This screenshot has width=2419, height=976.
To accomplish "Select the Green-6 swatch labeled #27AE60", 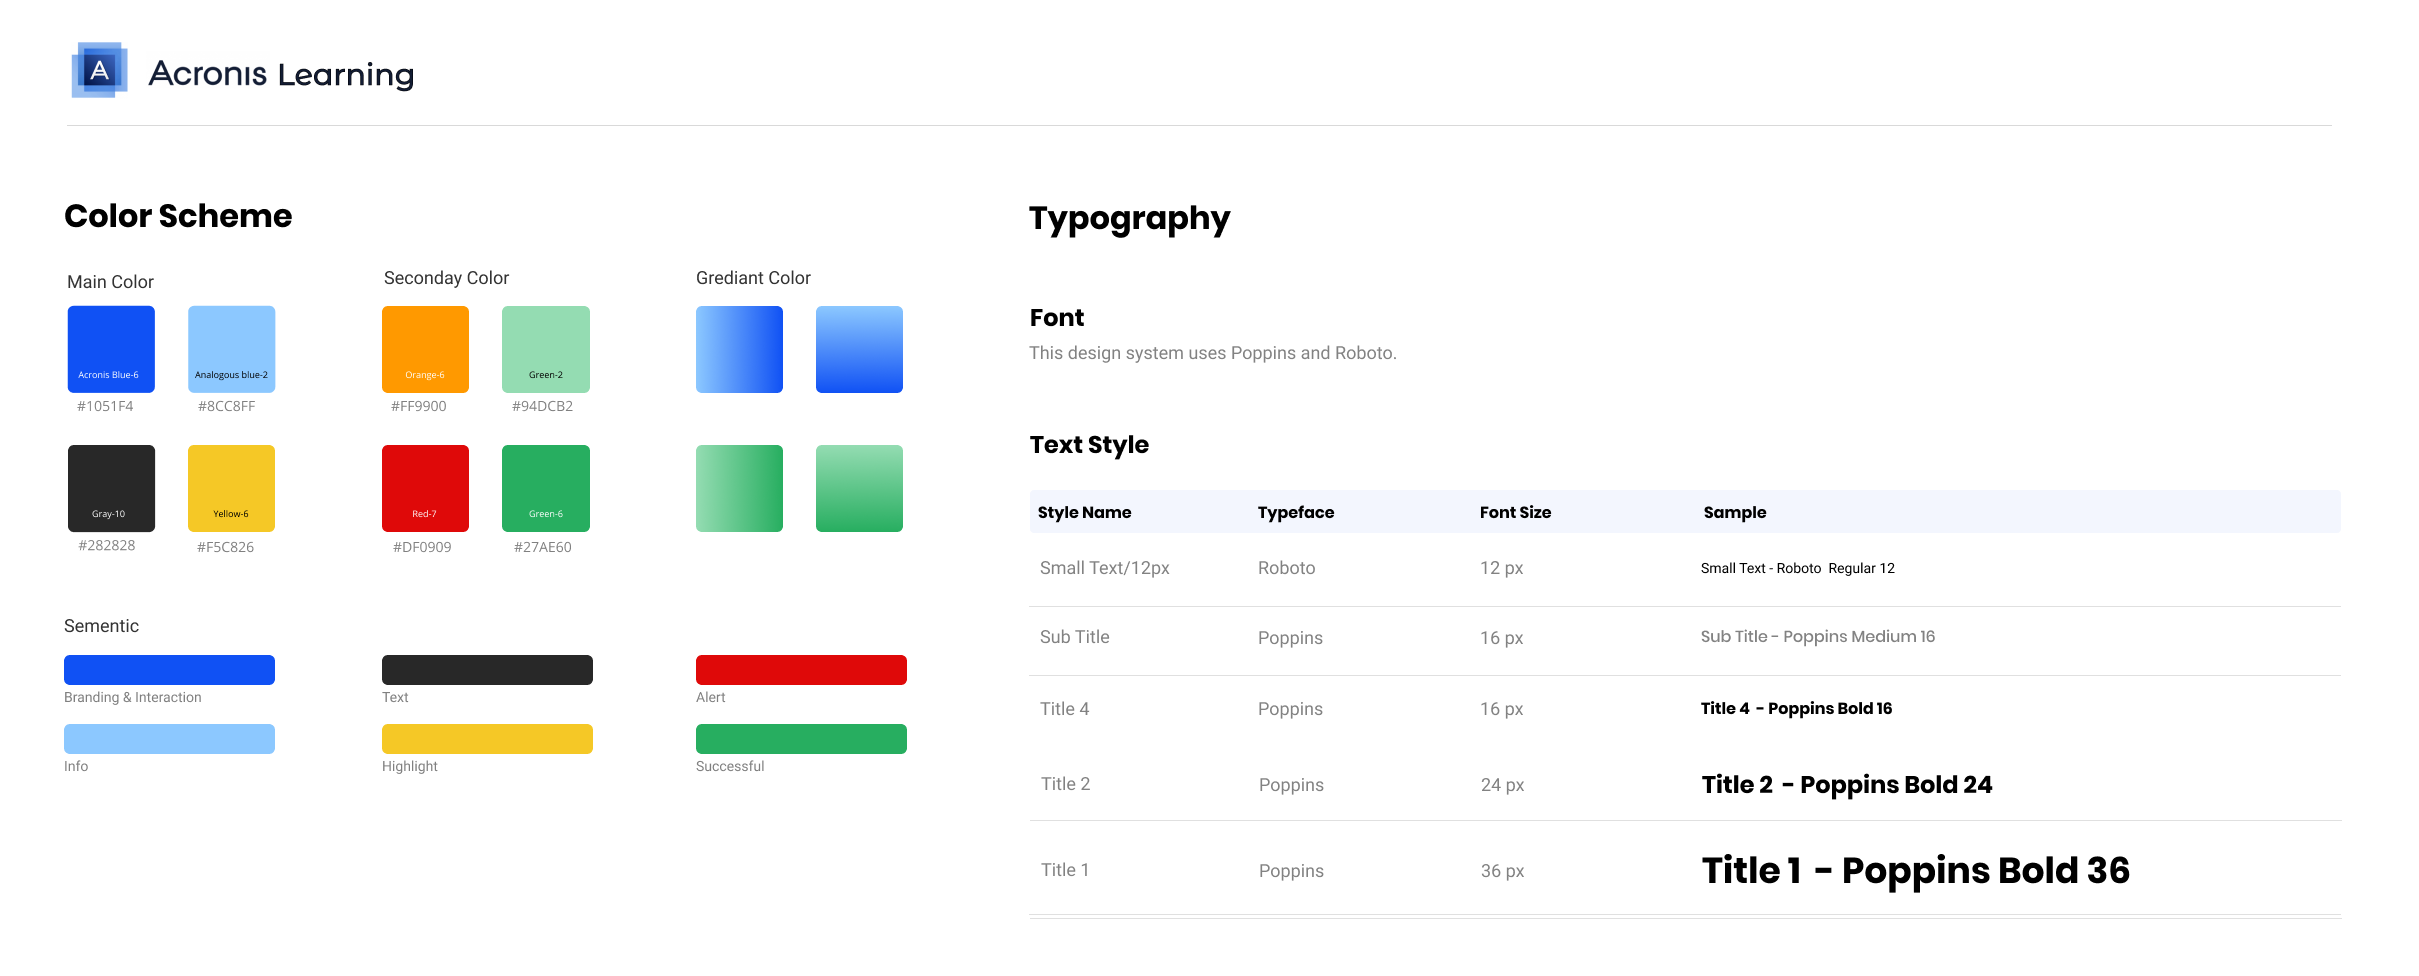I will click(x=546, y=488).
